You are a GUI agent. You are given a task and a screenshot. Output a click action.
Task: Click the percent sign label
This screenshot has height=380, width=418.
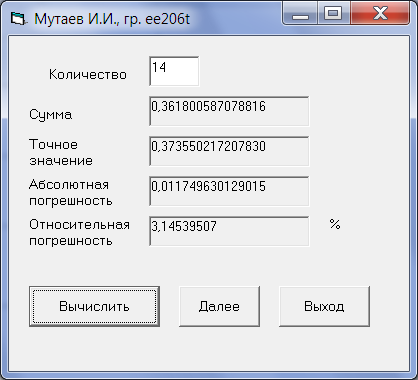(335, 224)
